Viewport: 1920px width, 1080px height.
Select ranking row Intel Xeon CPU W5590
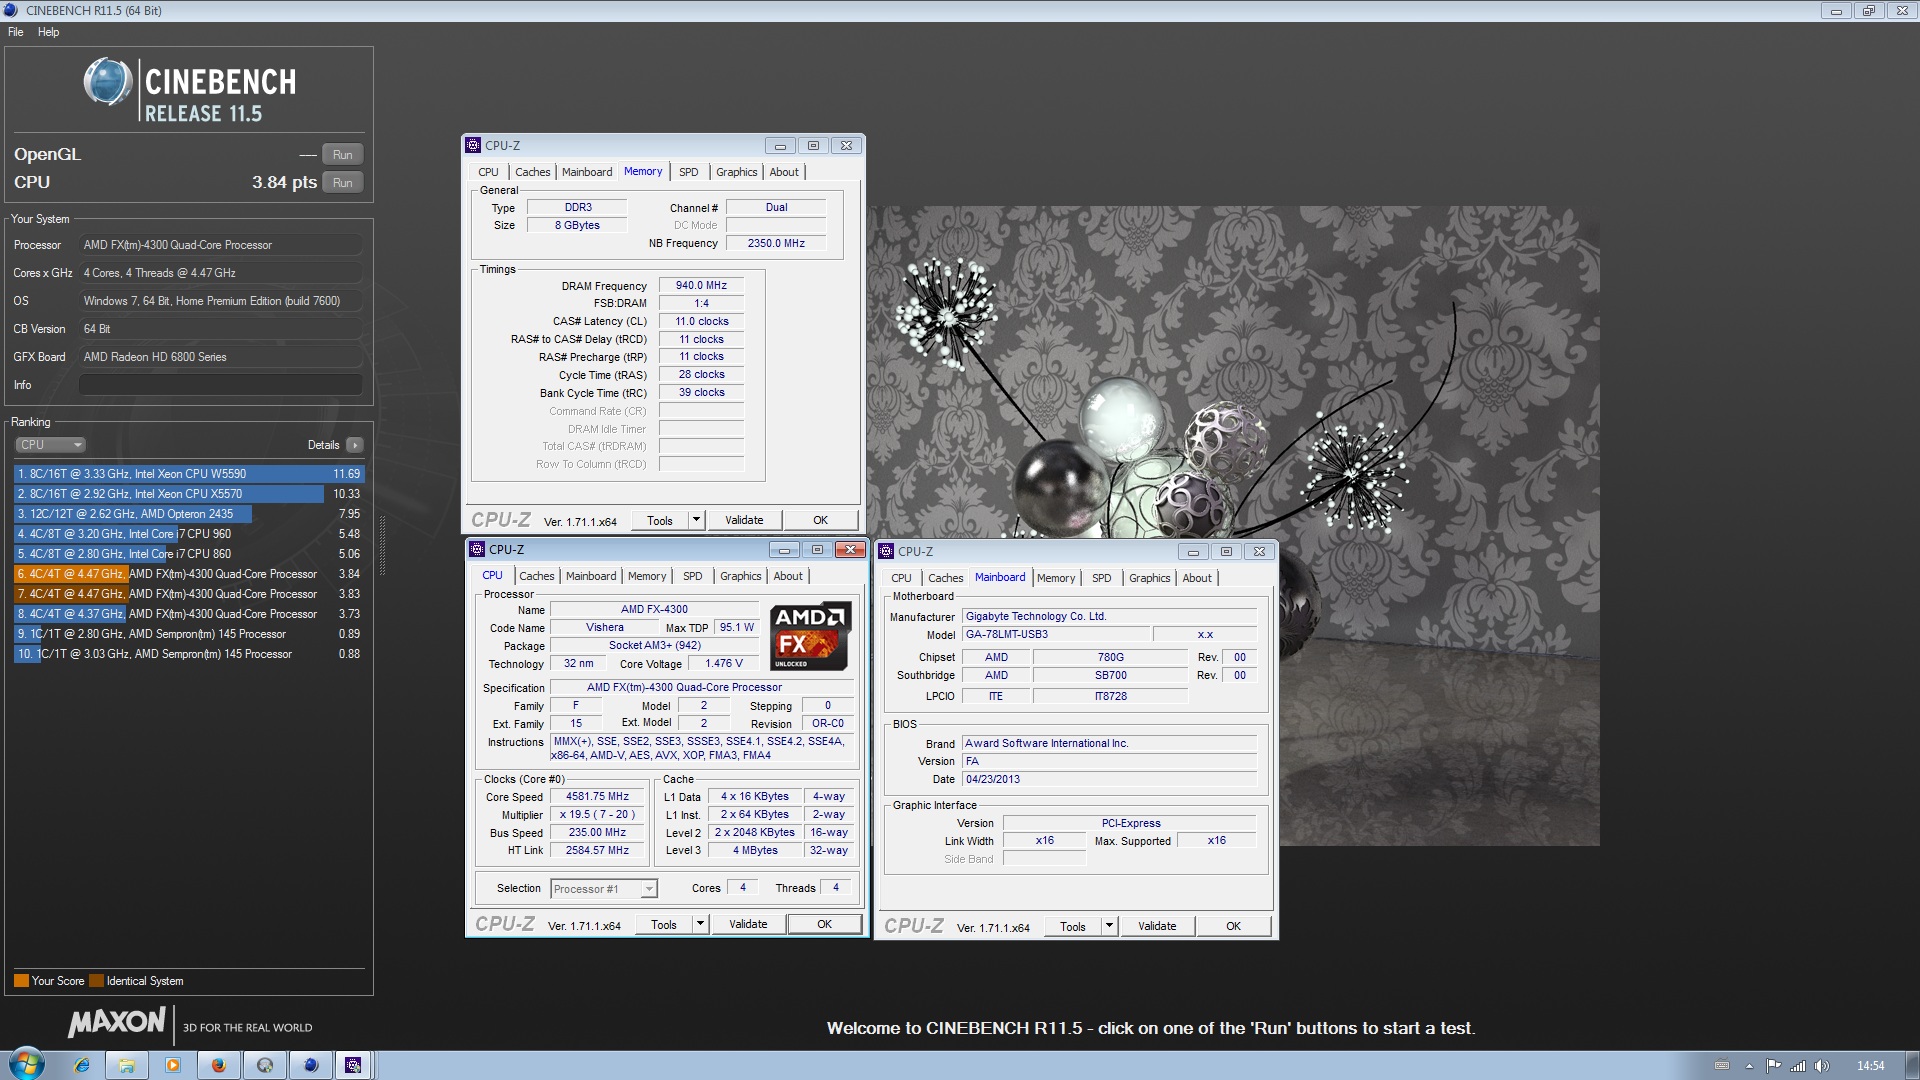pos(189,474)
